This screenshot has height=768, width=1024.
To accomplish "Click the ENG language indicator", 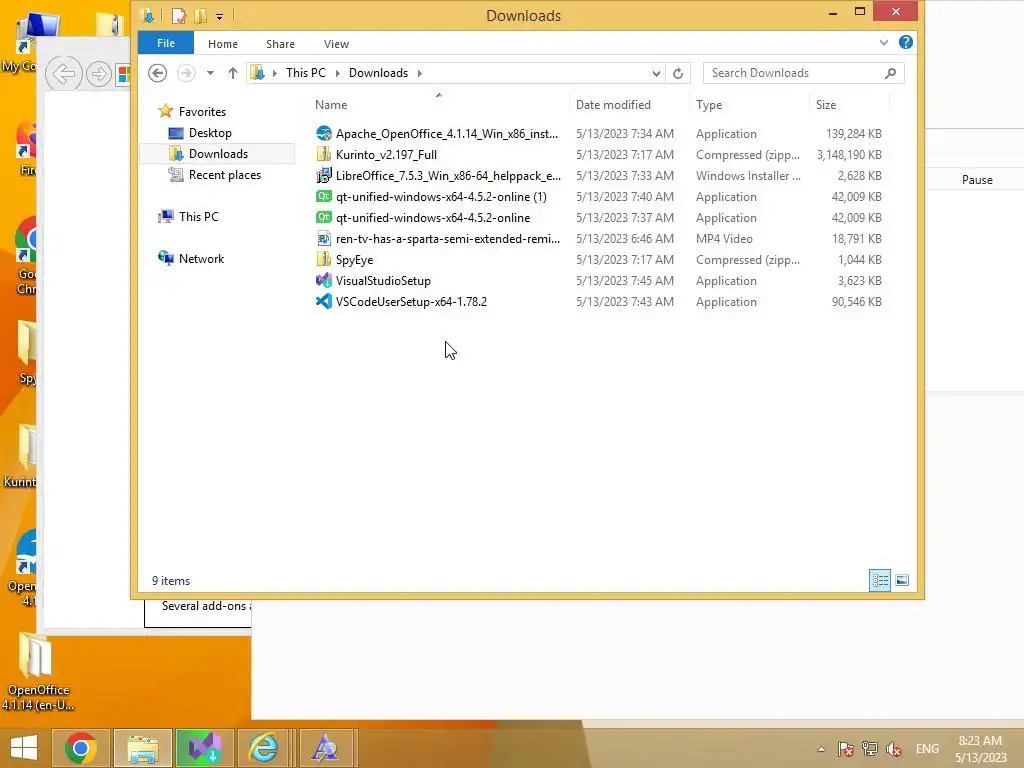I will click(x=927, y=749).
